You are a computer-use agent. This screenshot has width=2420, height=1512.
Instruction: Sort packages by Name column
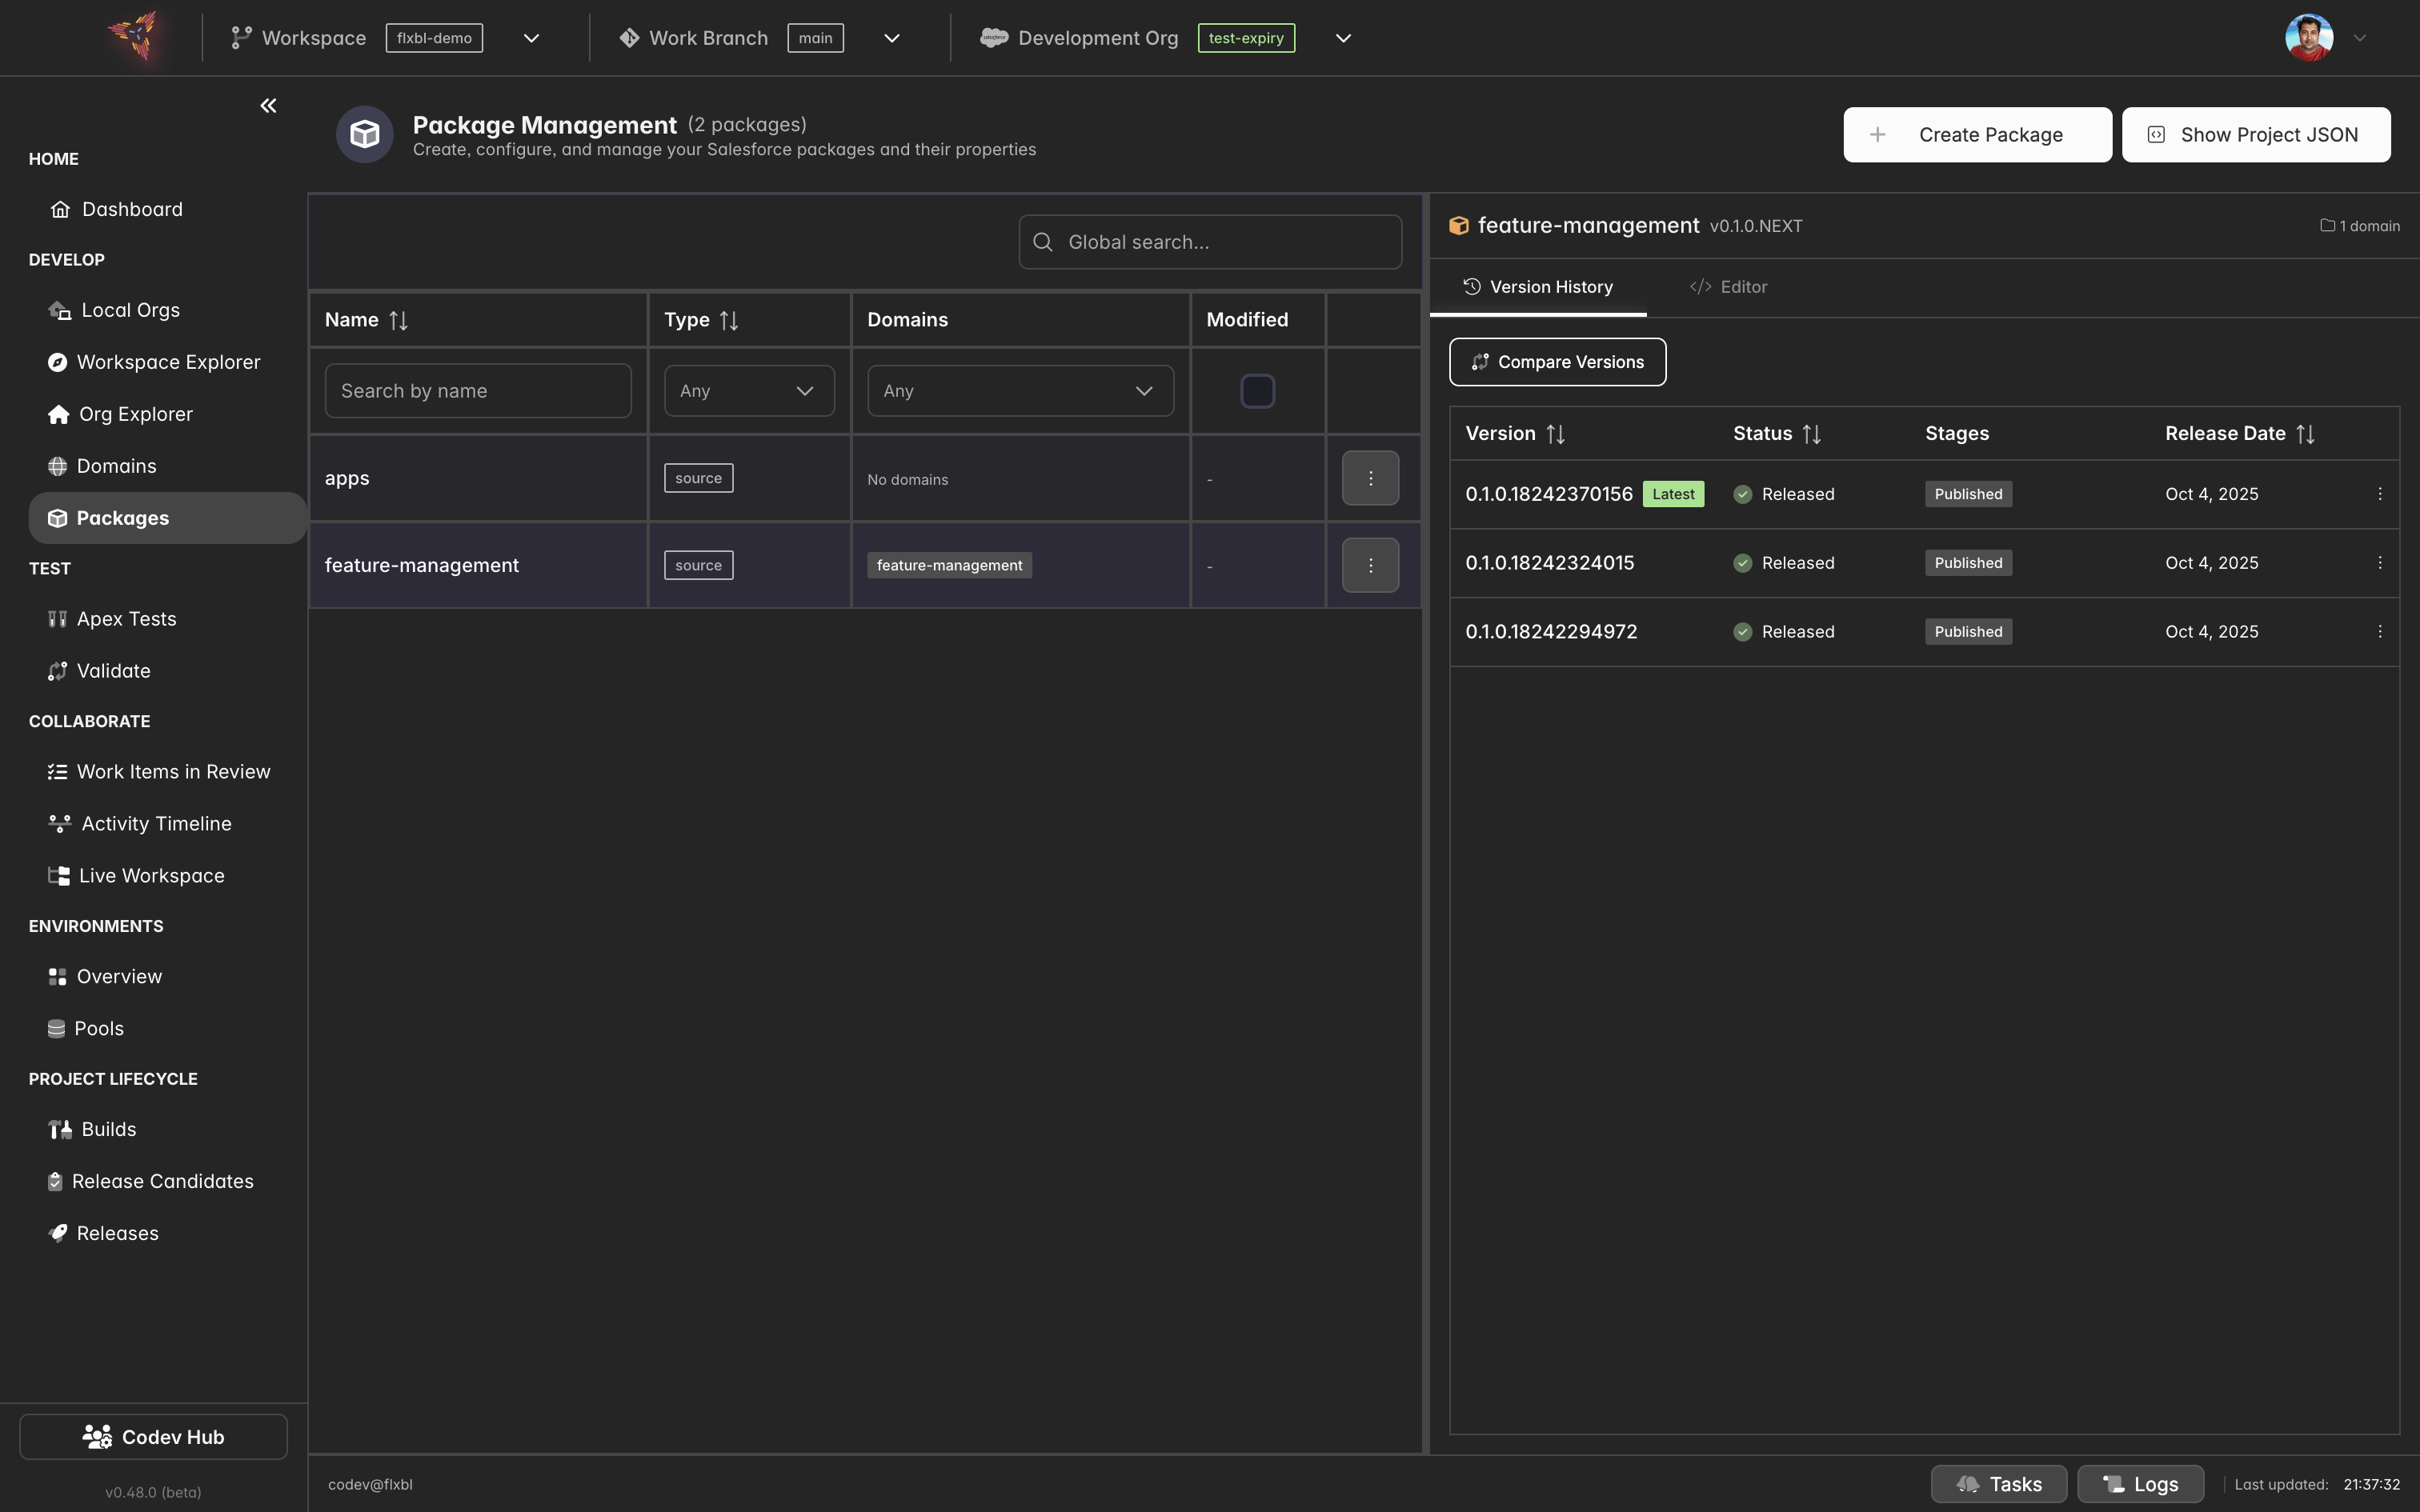click(398, 320)
